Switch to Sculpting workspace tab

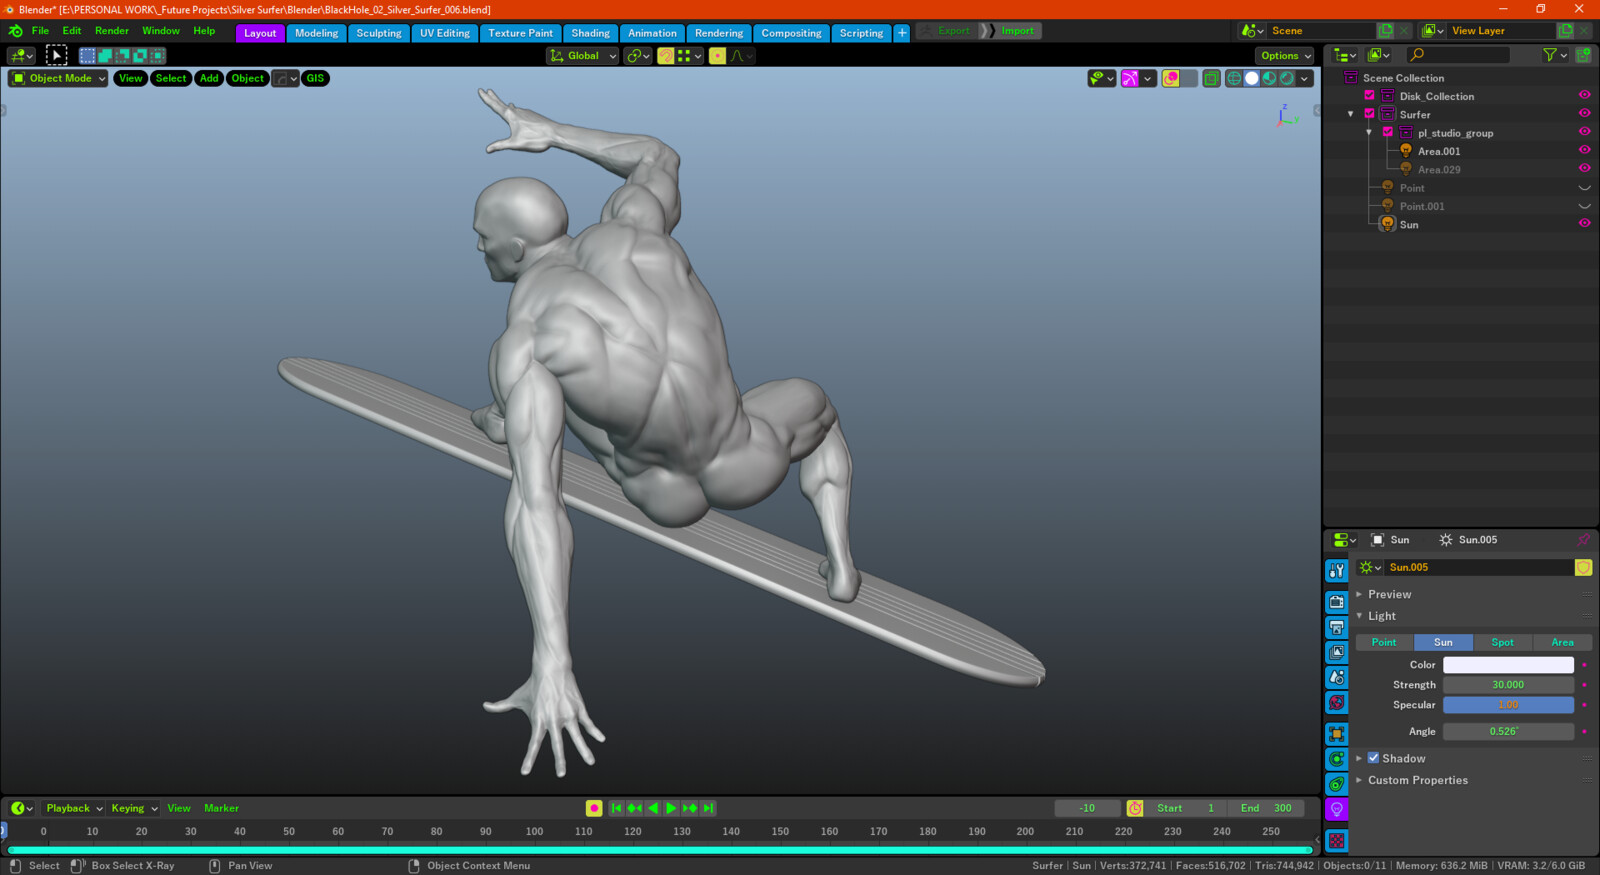pyautogui.click(x=379, y=33)
